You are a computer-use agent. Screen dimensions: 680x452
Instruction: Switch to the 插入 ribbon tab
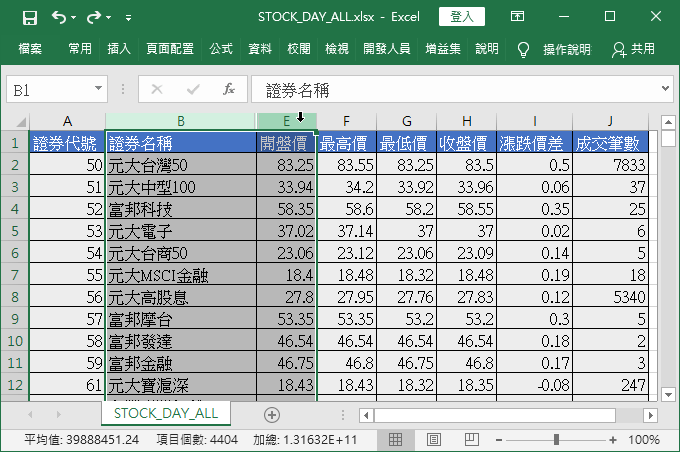click(119, 49)
